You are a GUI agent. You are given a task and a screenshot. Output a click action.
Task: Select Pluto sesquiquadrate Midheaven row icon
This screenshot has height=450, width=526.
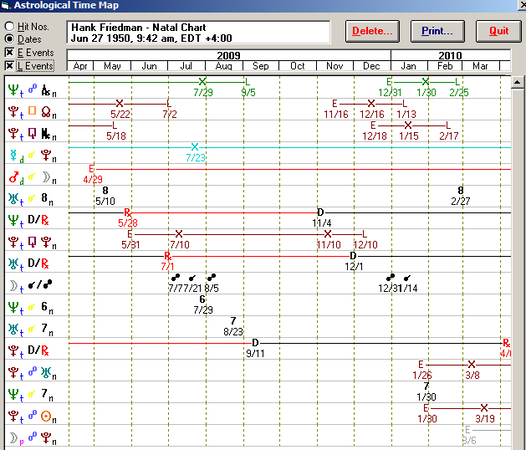(x=32, y=133)
